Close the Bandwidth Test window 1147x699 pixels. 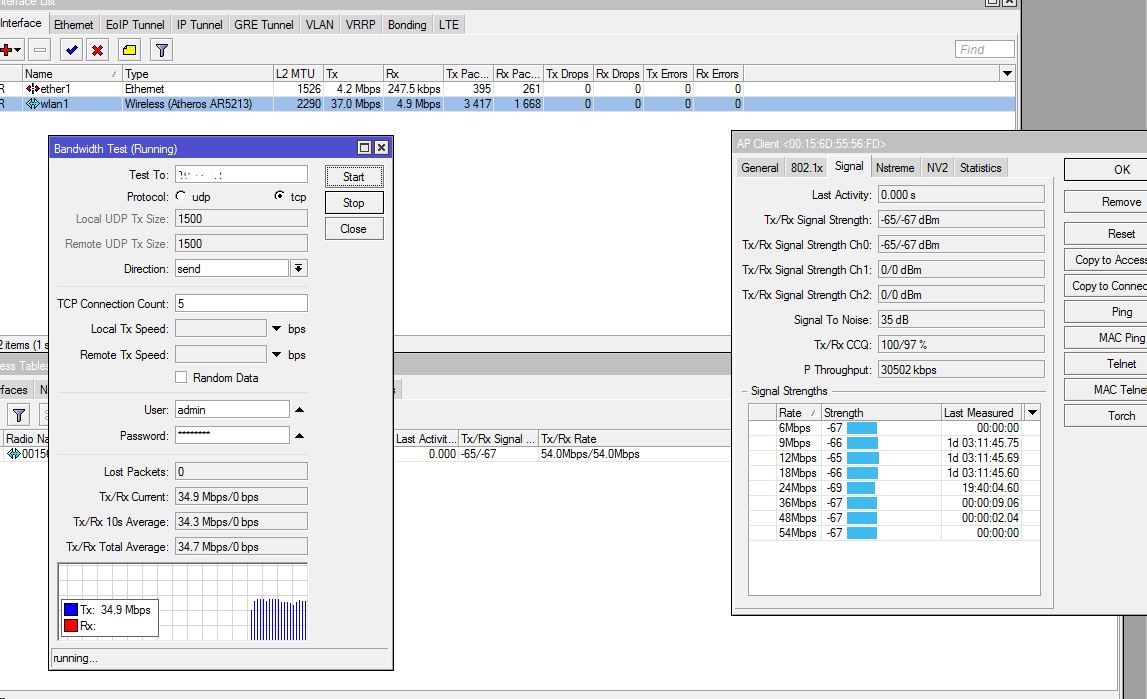tap(381, 148)
